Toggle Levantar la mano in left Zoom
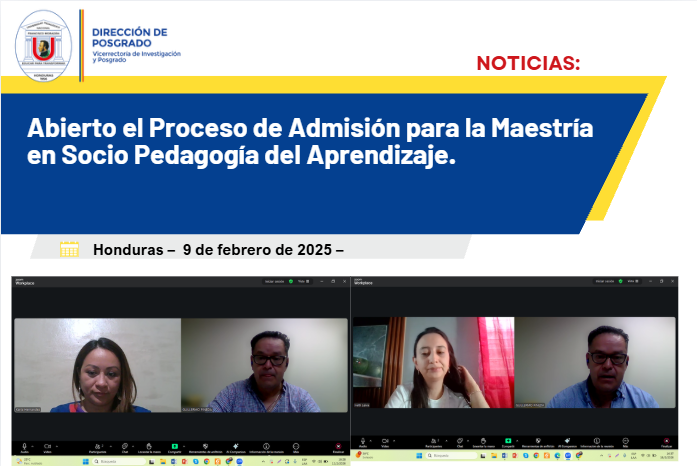 point(148,446)
